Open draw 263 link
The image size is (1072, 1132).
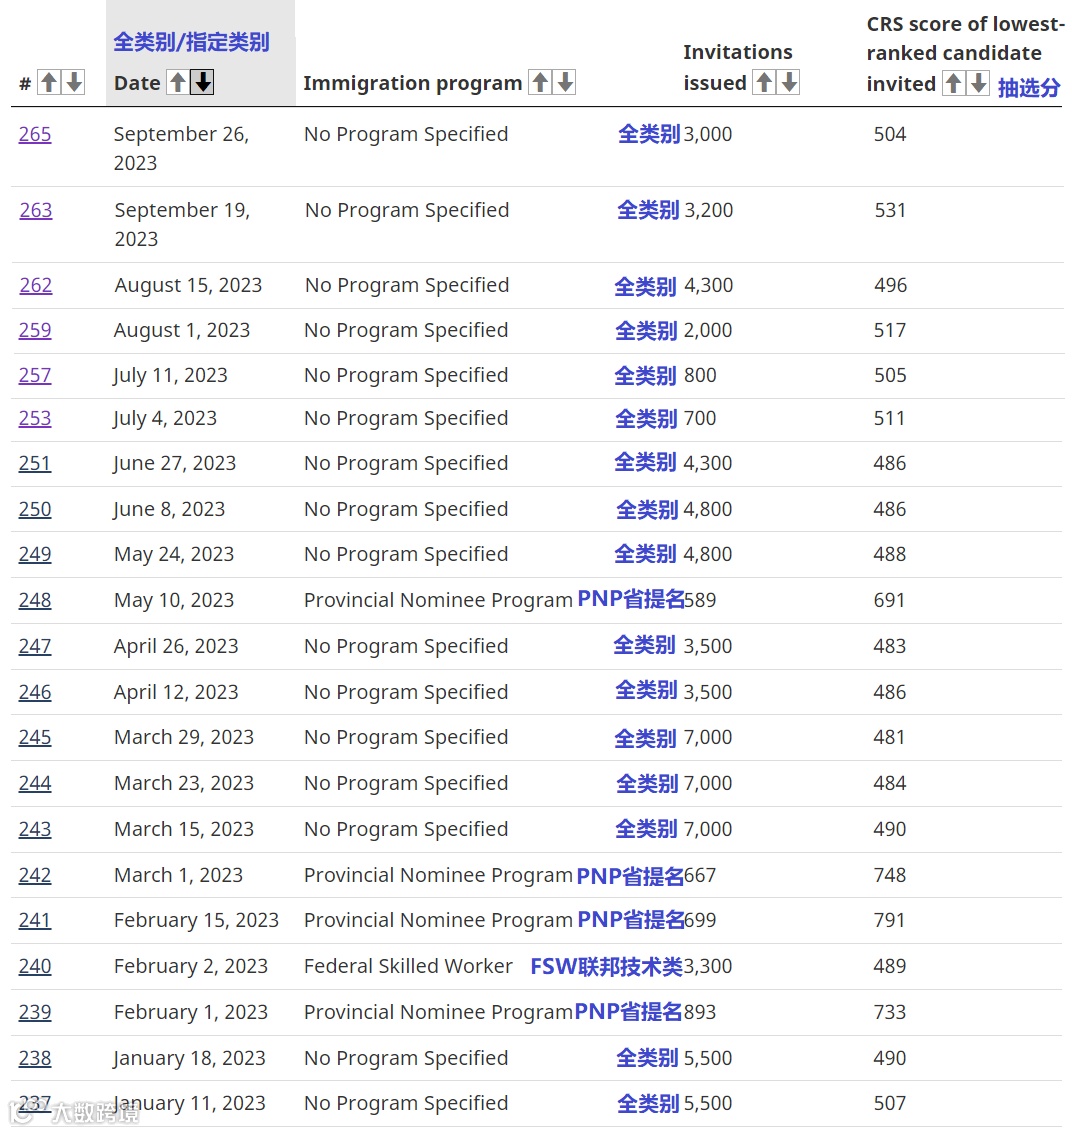click(x=35, y=210)
